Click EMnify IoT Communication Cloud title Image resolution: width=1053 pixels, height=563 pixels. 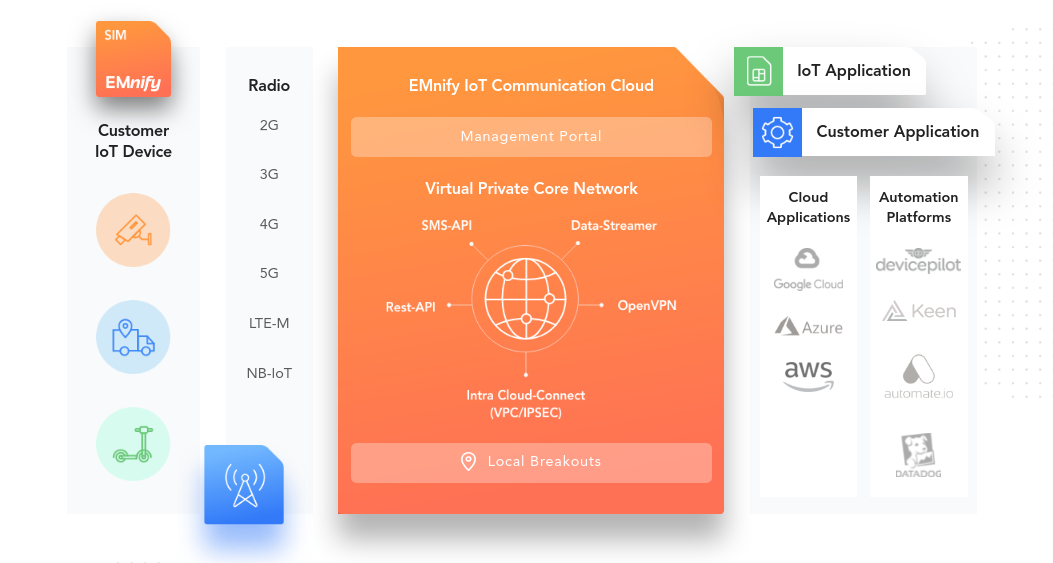[x=531, y=86]
